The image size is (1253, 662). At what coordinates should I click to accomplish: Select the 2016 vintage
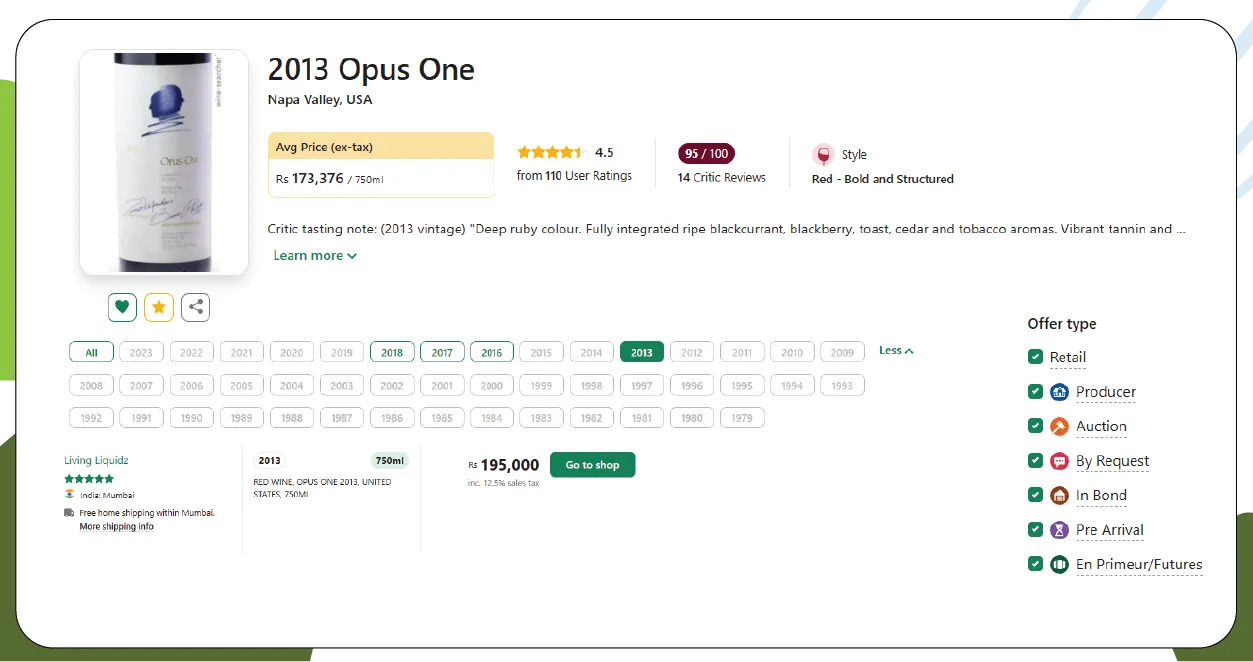coord(492,352)
